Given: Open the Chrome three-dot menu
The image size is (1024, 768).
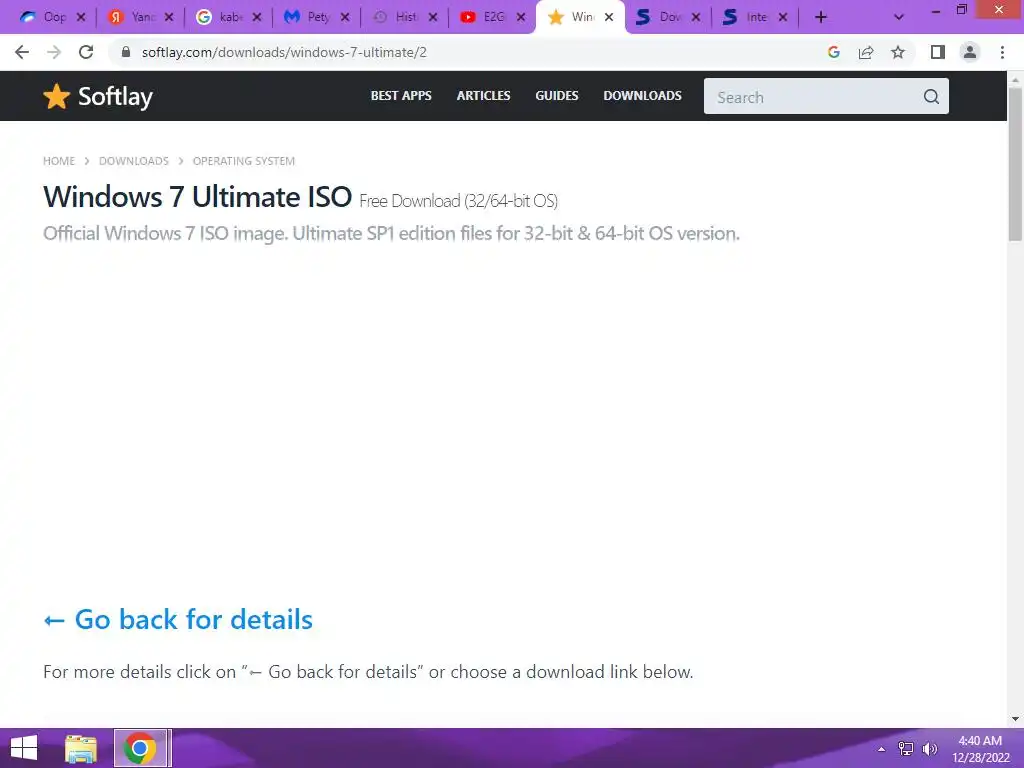Looking at the screenshot, I should point(1002,52).
